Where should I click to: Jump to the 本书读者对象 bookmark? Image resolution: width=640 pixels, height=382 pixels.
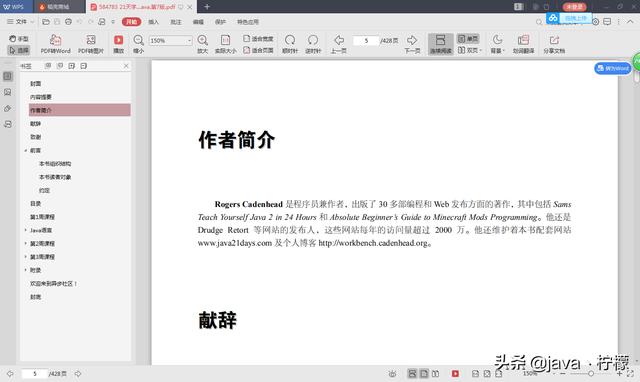click(55, 177)
